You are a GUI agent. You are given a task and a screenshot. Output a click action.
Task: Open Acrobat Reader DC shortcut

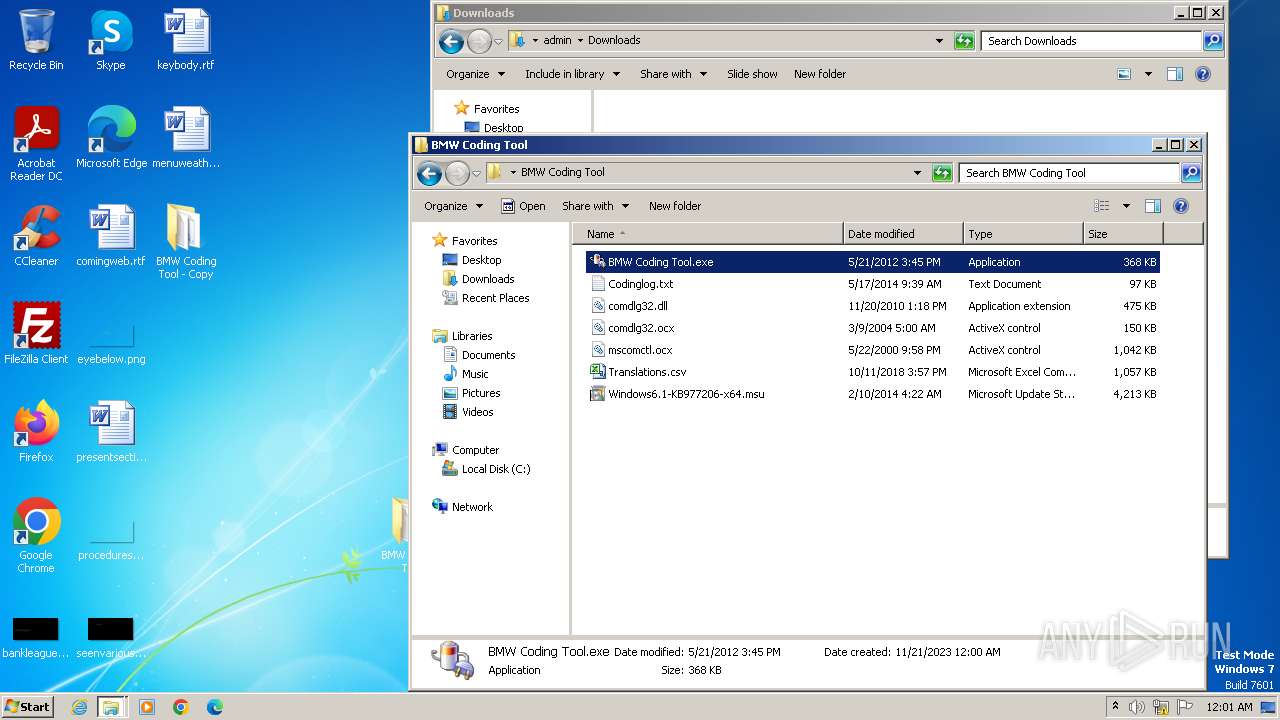[36, 144]
